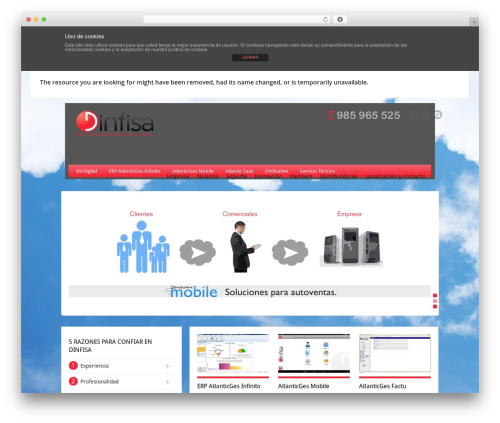Open a new browser tab with plus
Screen dimensions: 500x423
coord(474,22)
